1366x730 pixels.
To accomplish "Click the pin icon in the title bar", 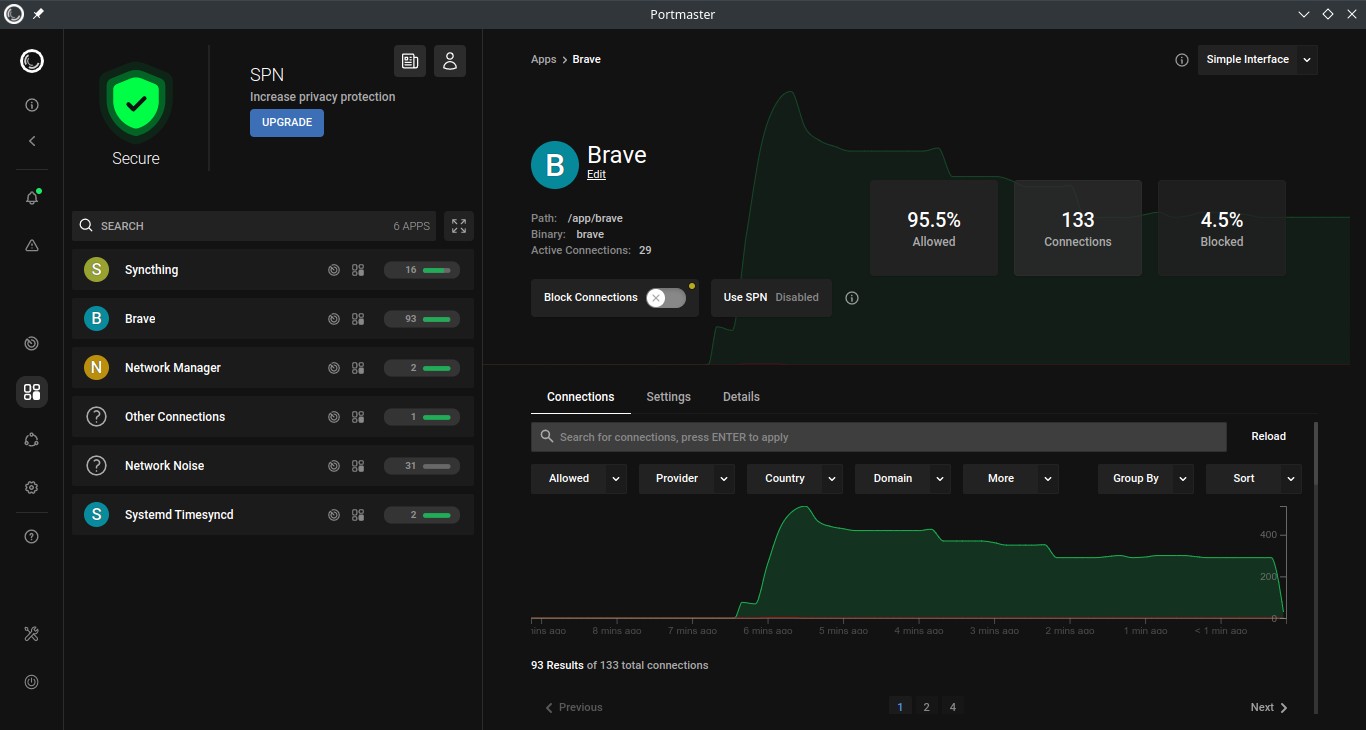I will point(38,14).
